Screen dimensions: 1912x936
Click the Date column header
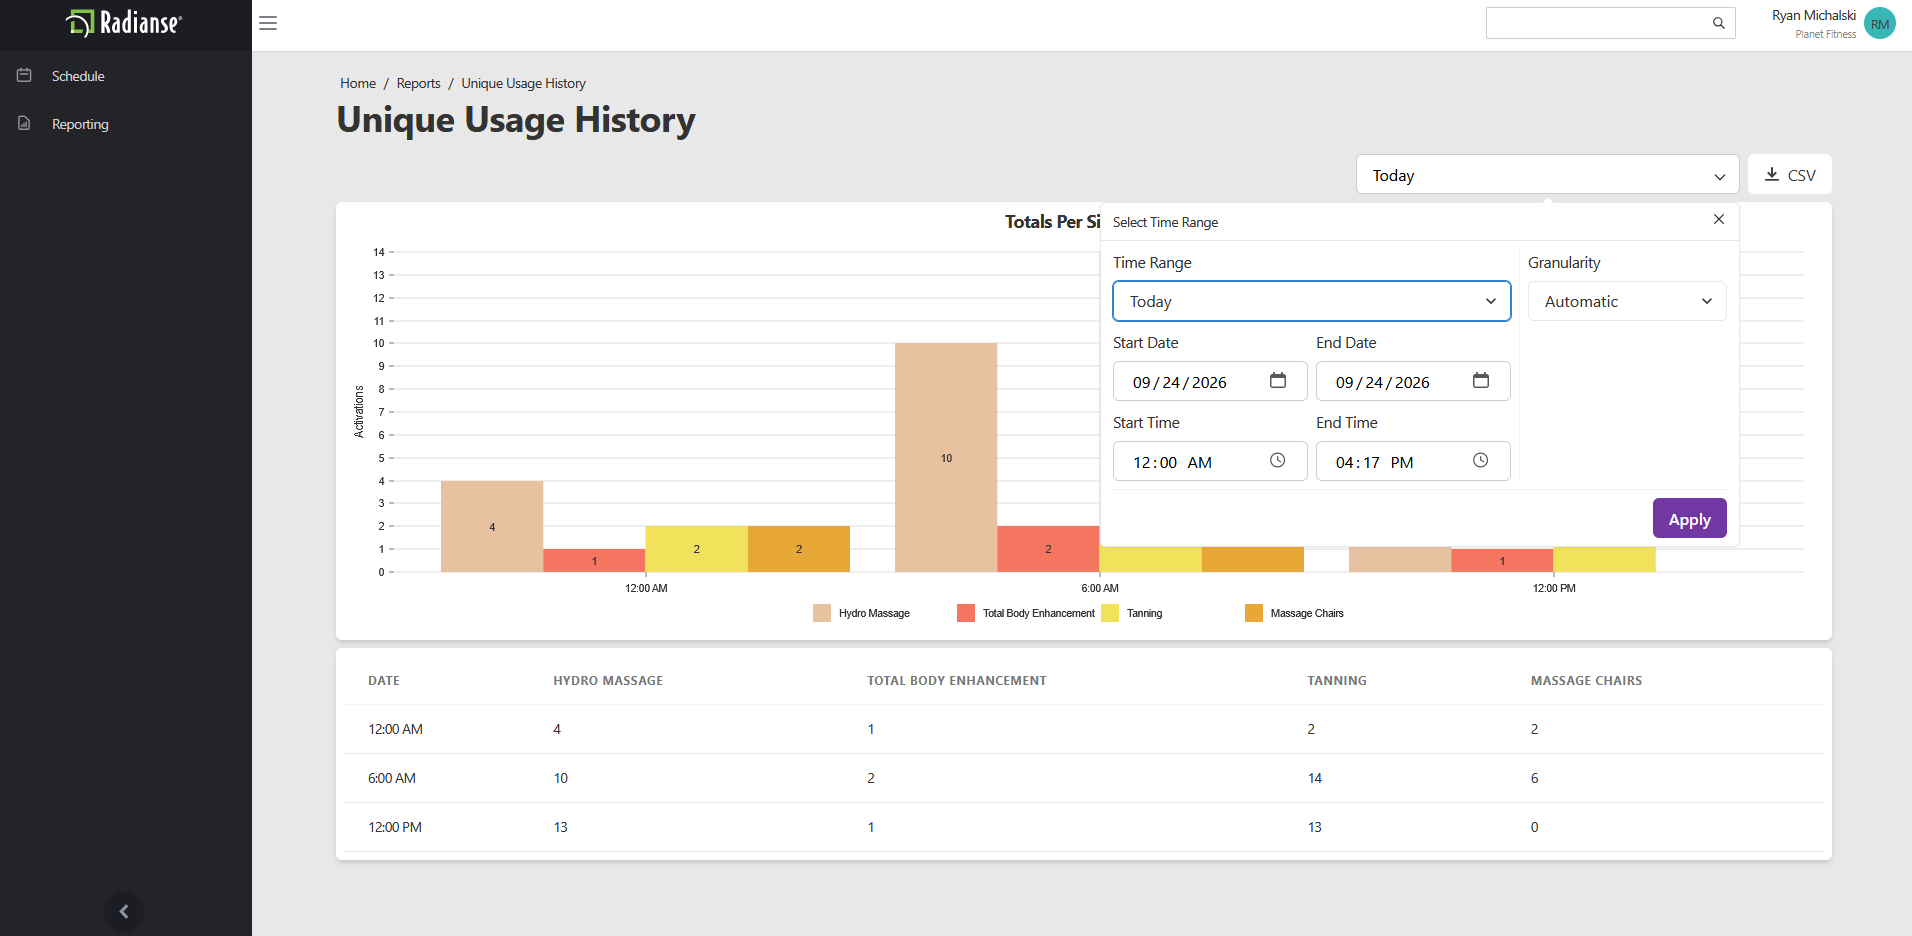pos(384,680)
